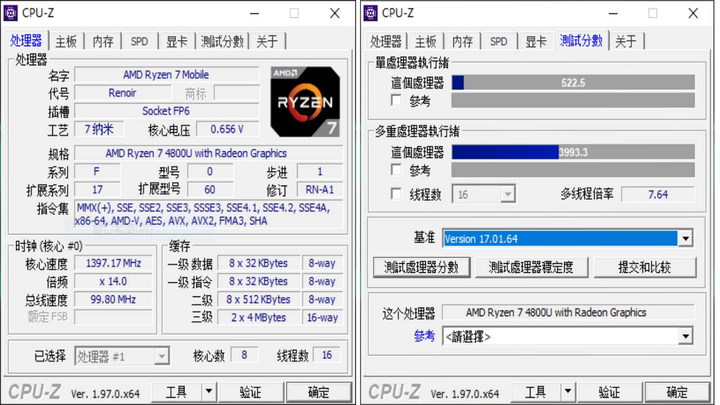The image size is (720, 405).
Task: Switch to 内存 tab in left window
Action: coord(103,41)
